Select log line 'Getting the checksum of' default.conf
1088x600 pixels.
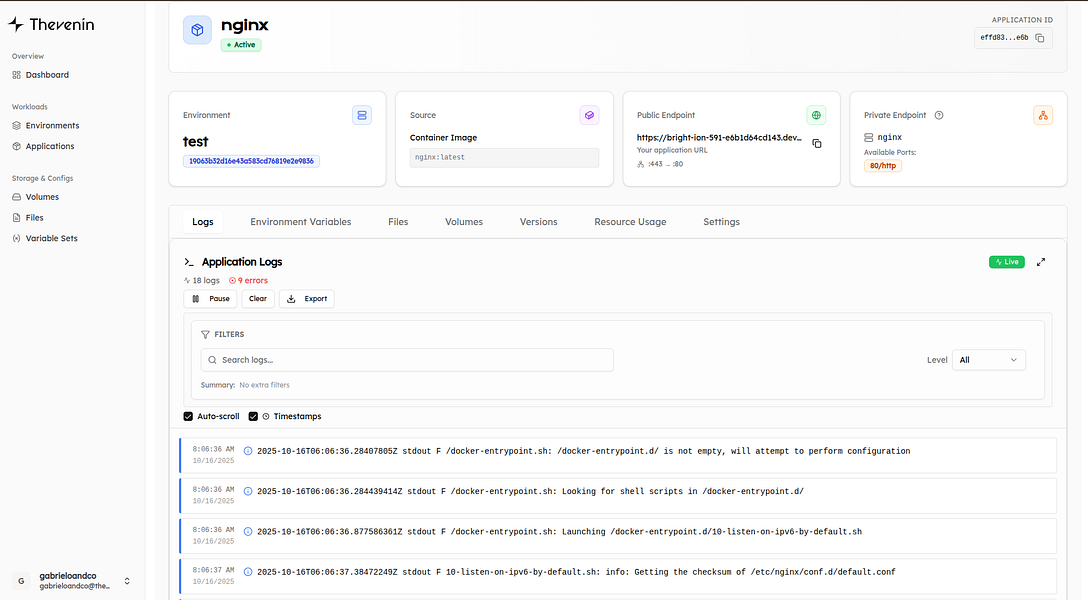tap(618, 576)
